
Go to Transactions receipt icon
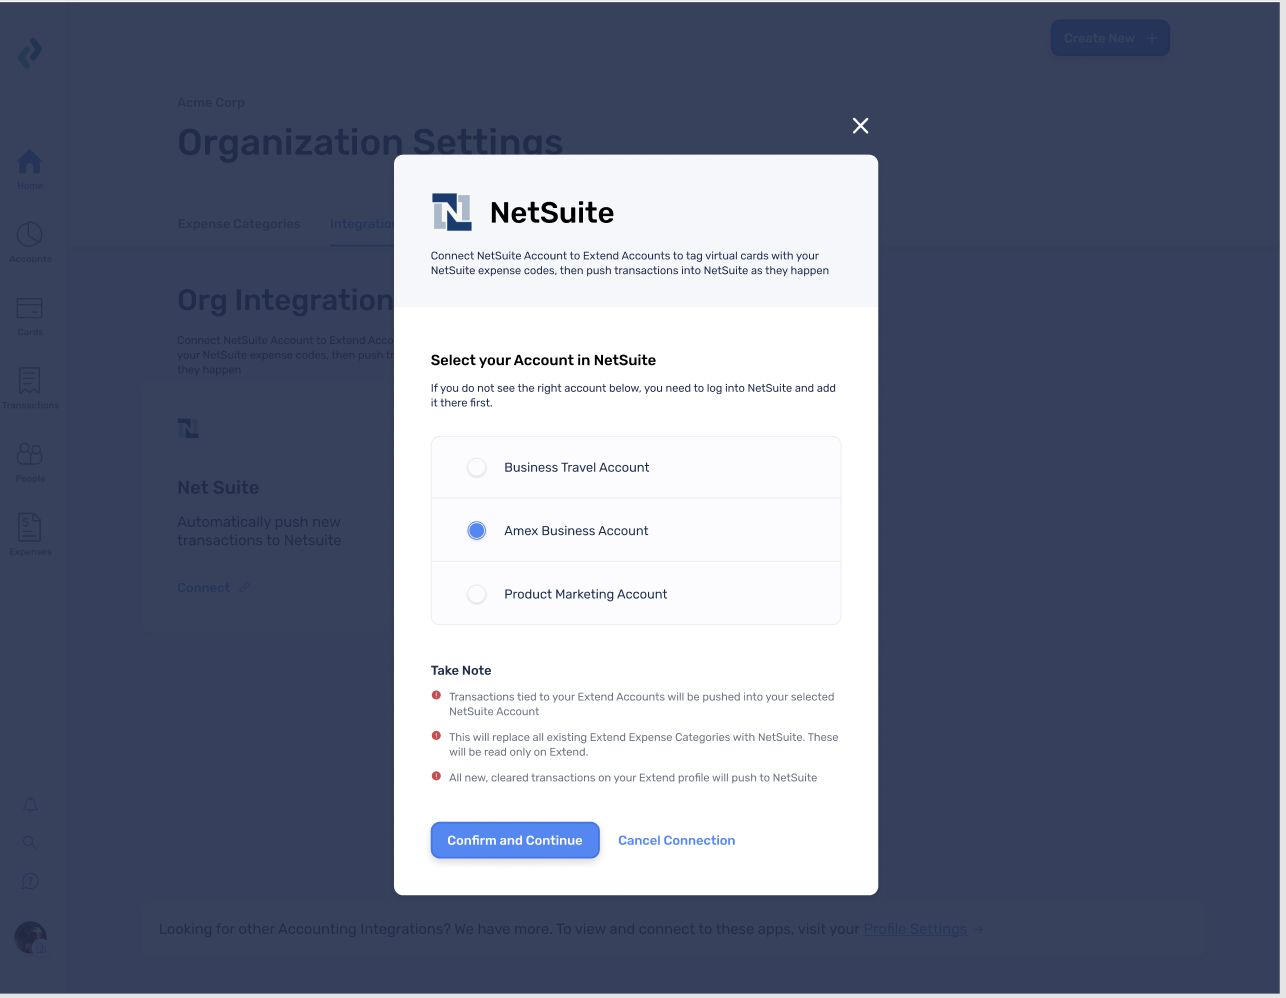[x=30, y=381]
